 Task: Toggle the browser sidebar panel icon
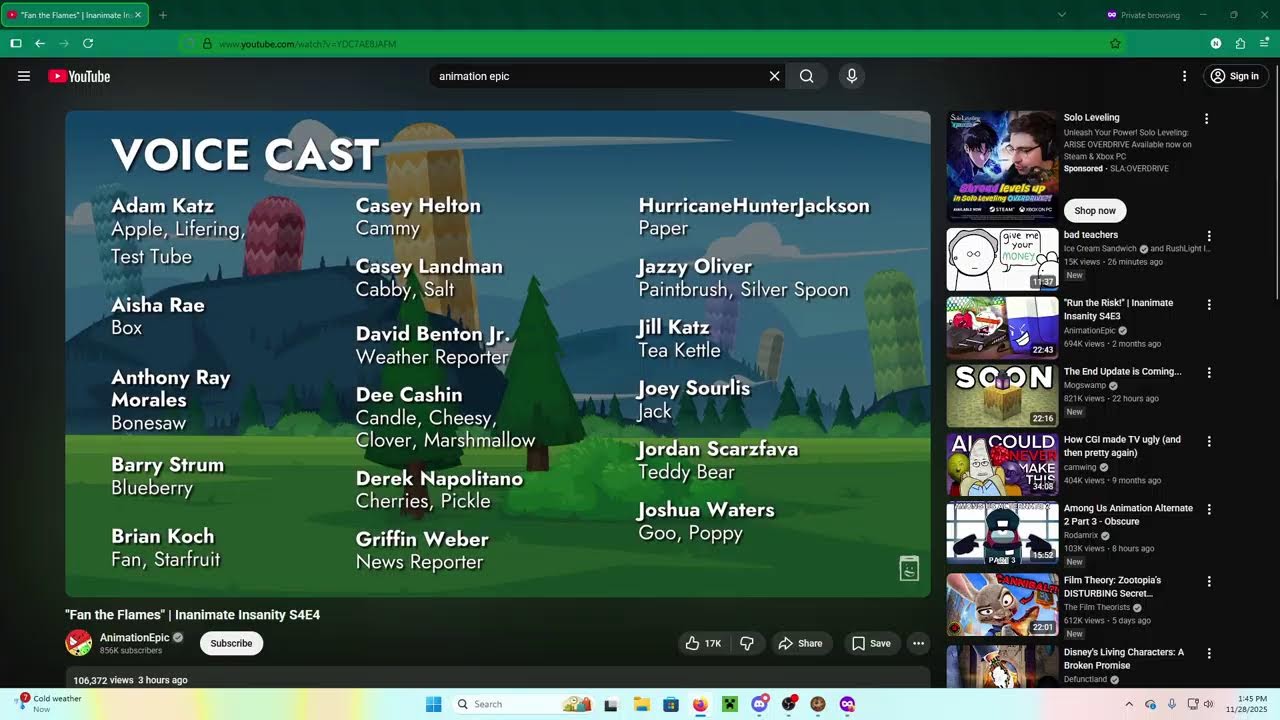click(15, 44)
